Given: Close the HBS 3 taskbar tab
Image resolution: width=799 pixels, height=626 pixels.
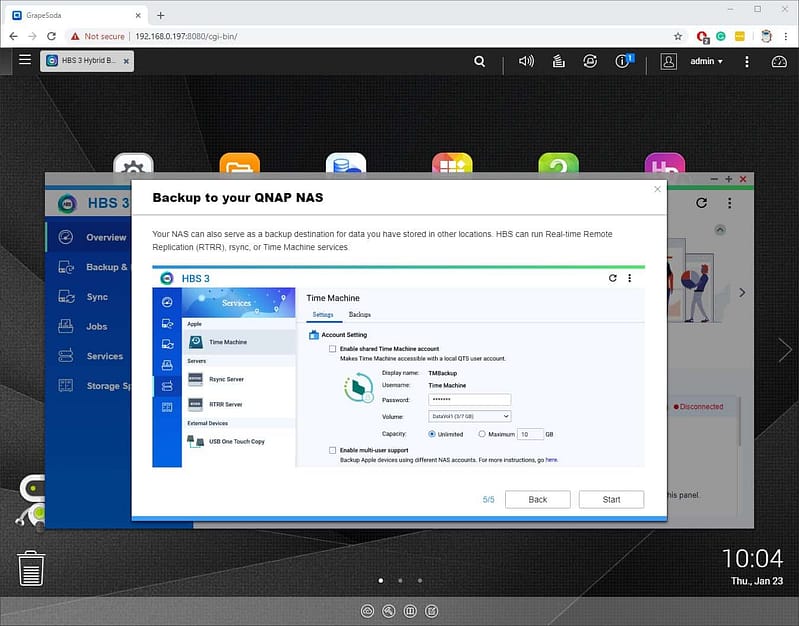Looking at the screenshot, I should coord(126,61).
